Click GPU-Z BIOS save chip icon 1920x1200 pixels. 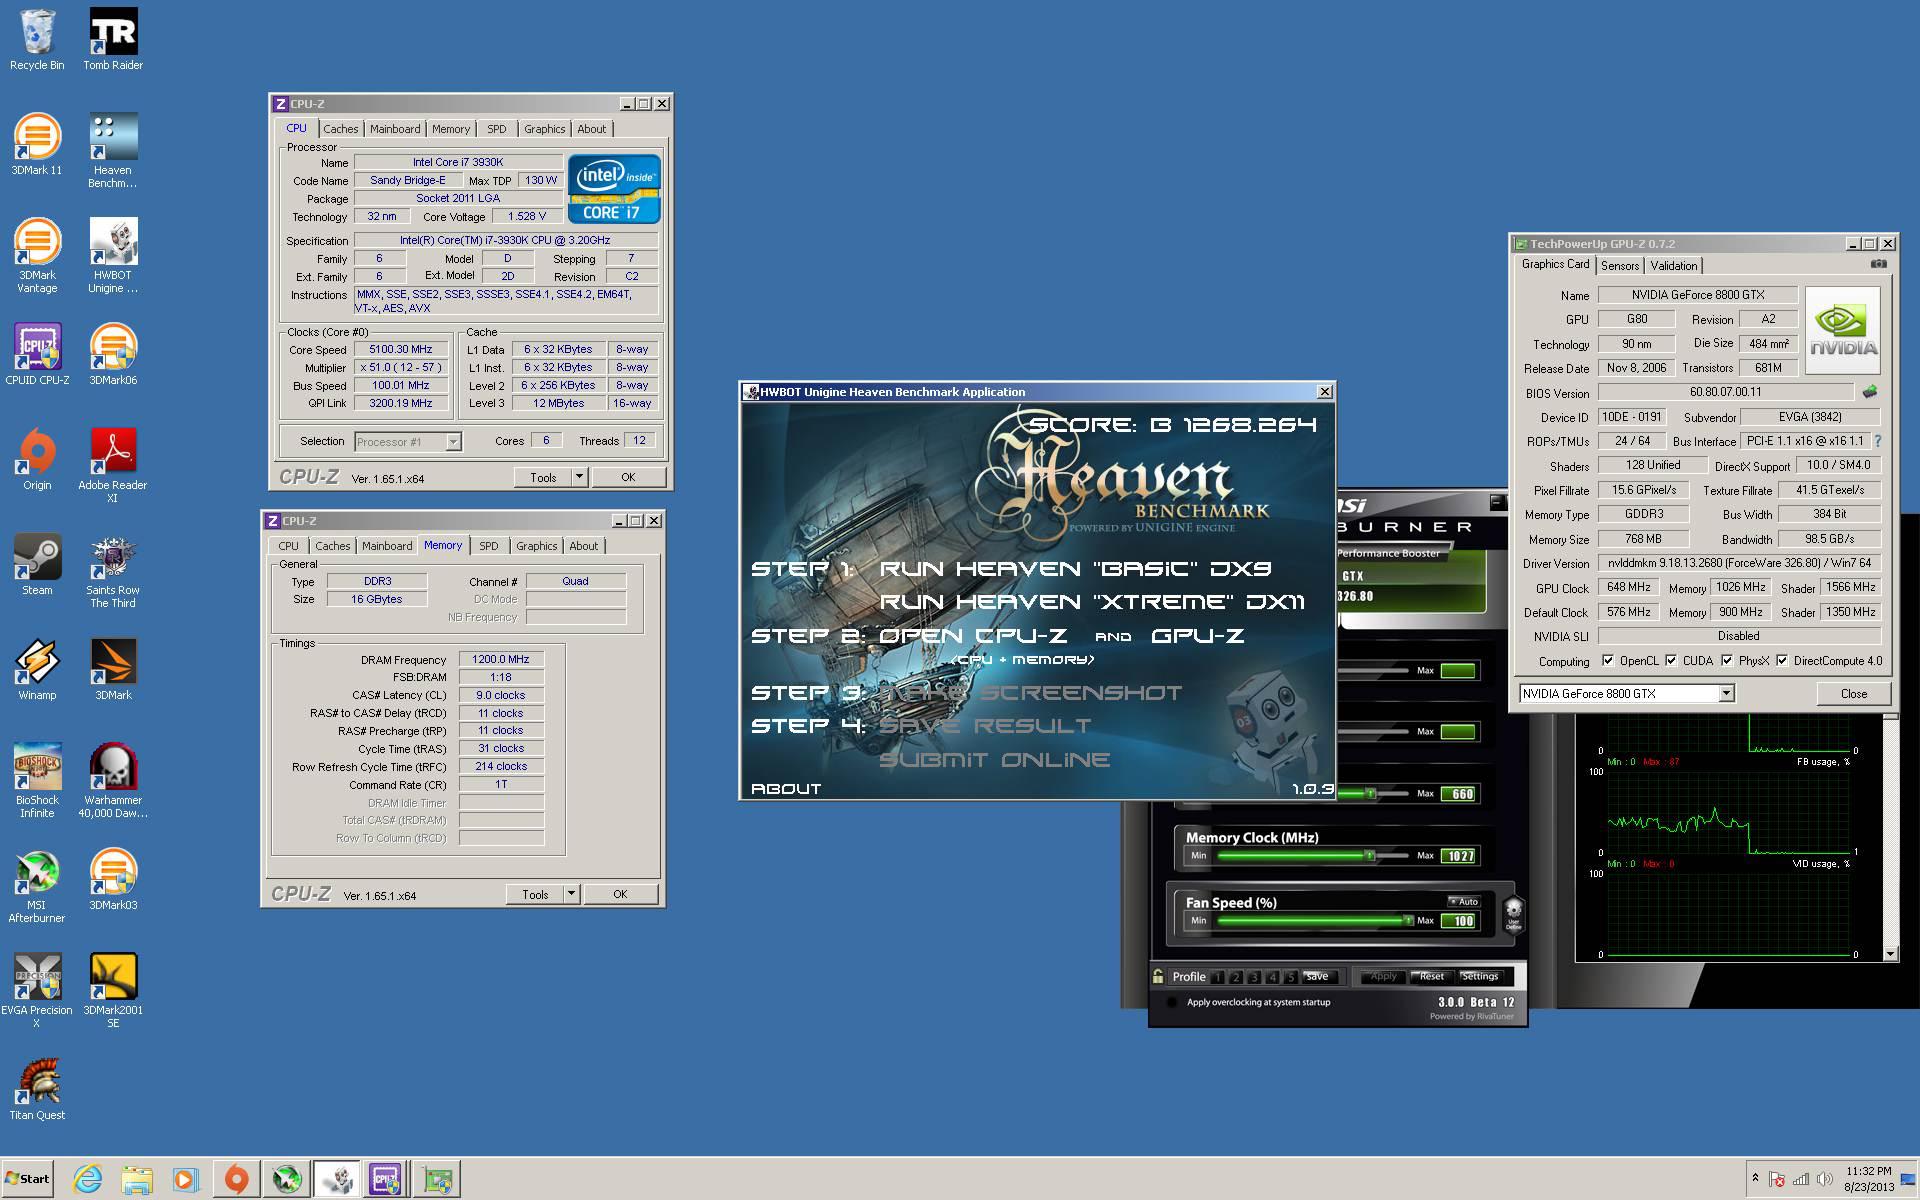pyautogui.click(x=1869, y=392)
